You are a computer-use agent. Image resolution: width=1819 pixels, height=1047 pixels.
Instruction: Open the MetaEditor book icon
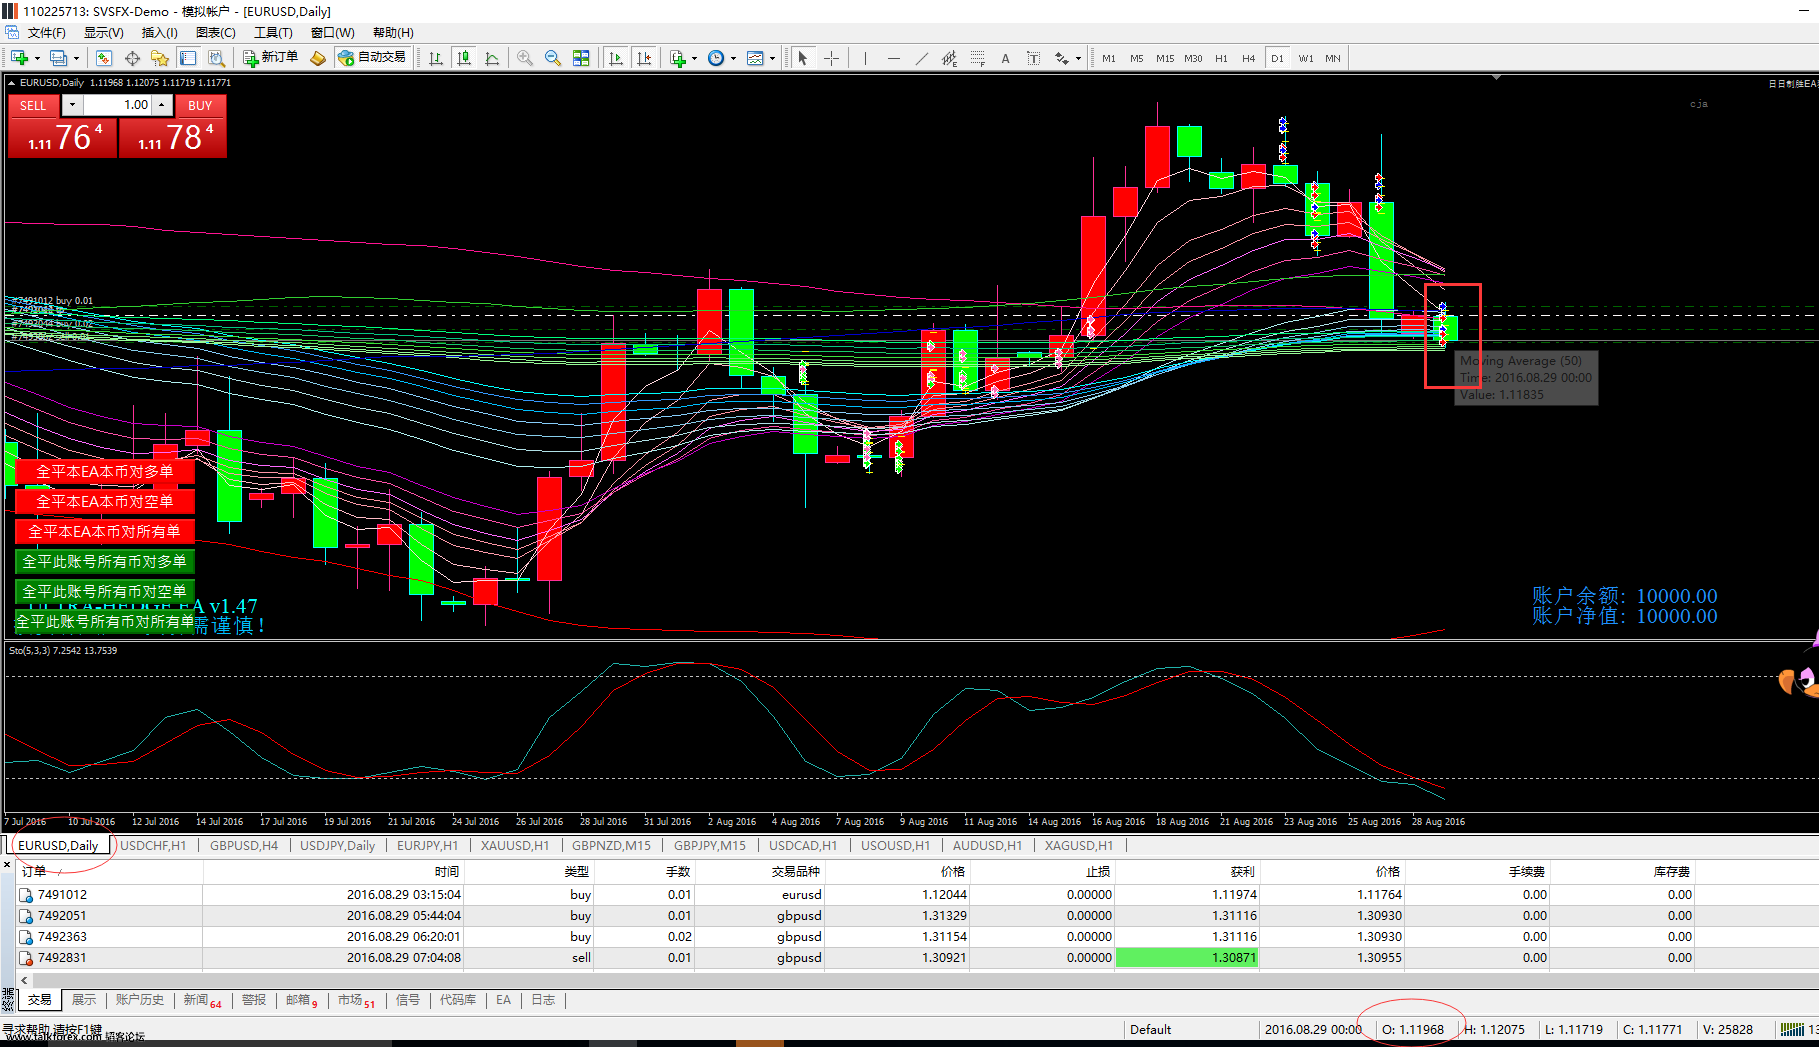(x=318, y=58)
